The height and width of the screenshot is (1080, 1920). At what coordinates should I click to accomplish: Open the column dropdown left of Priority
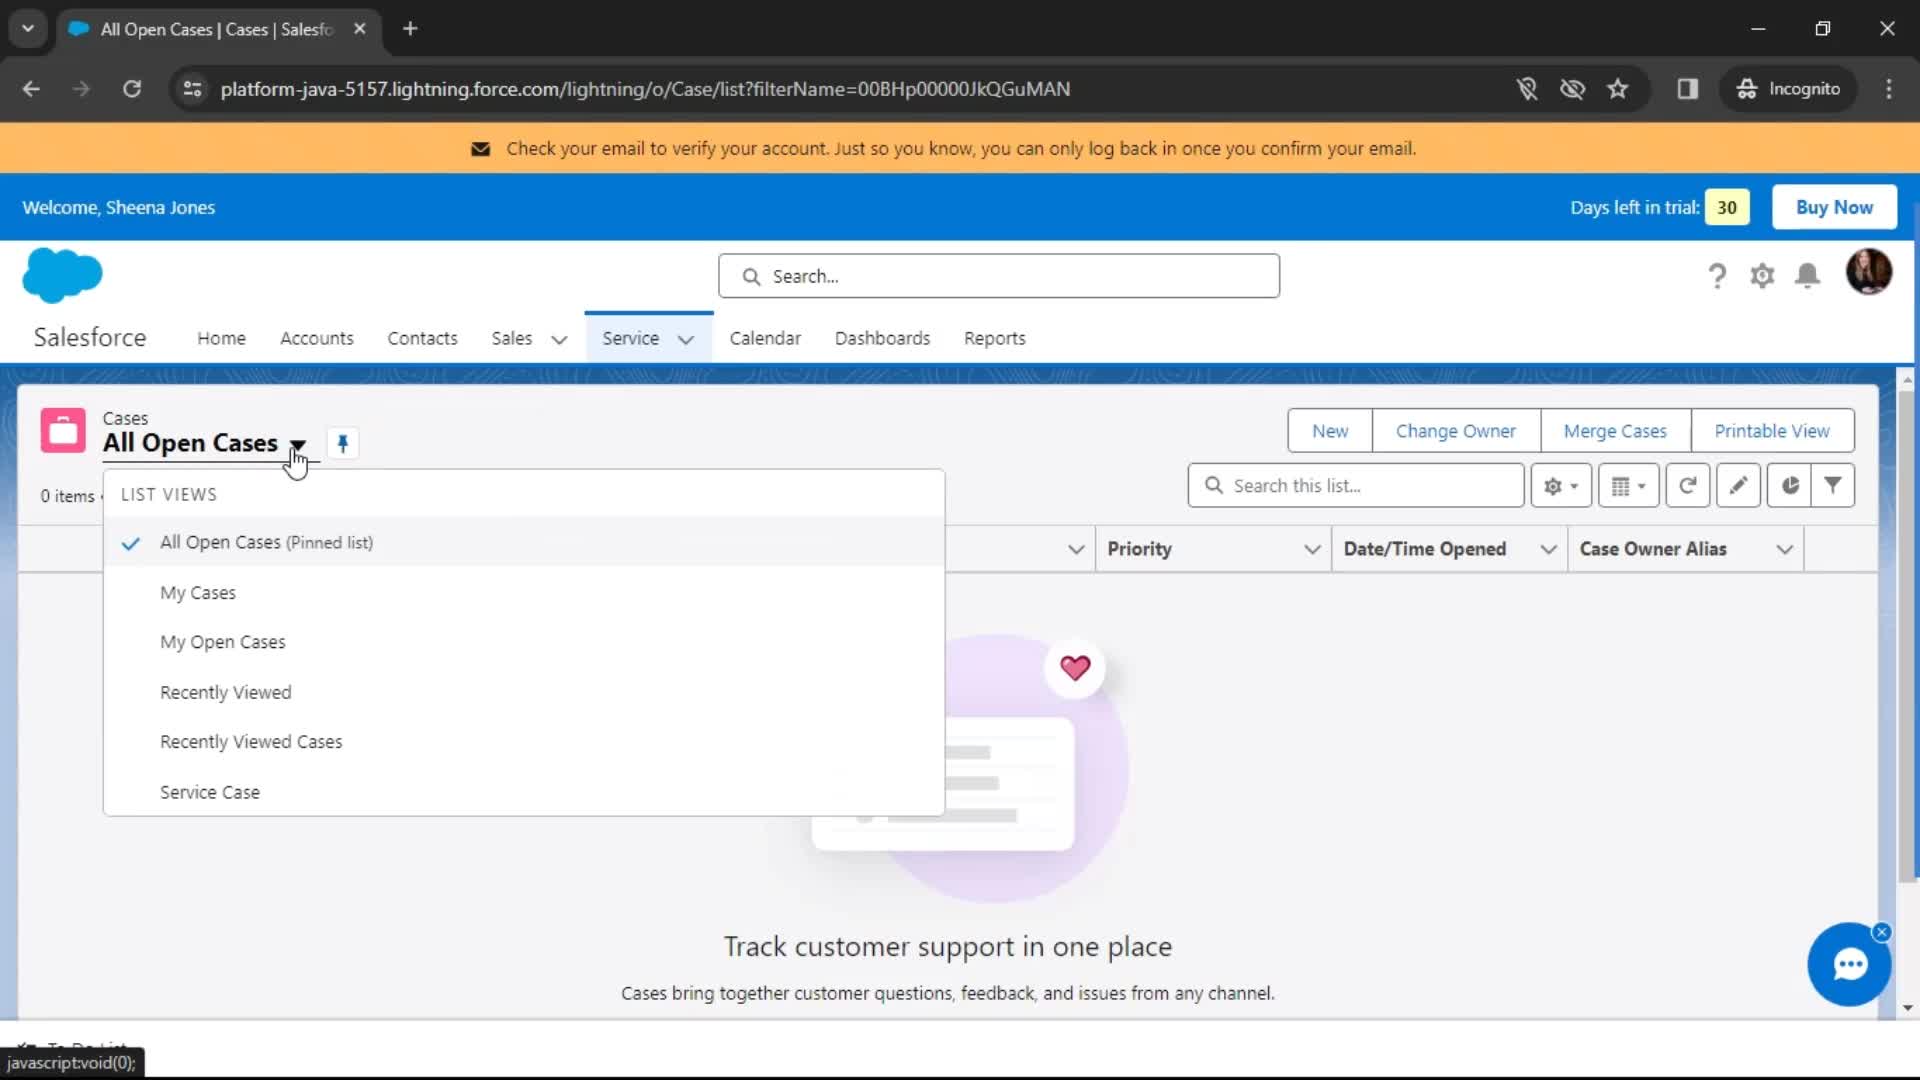pyautogui.click(x=1076, y=549)
